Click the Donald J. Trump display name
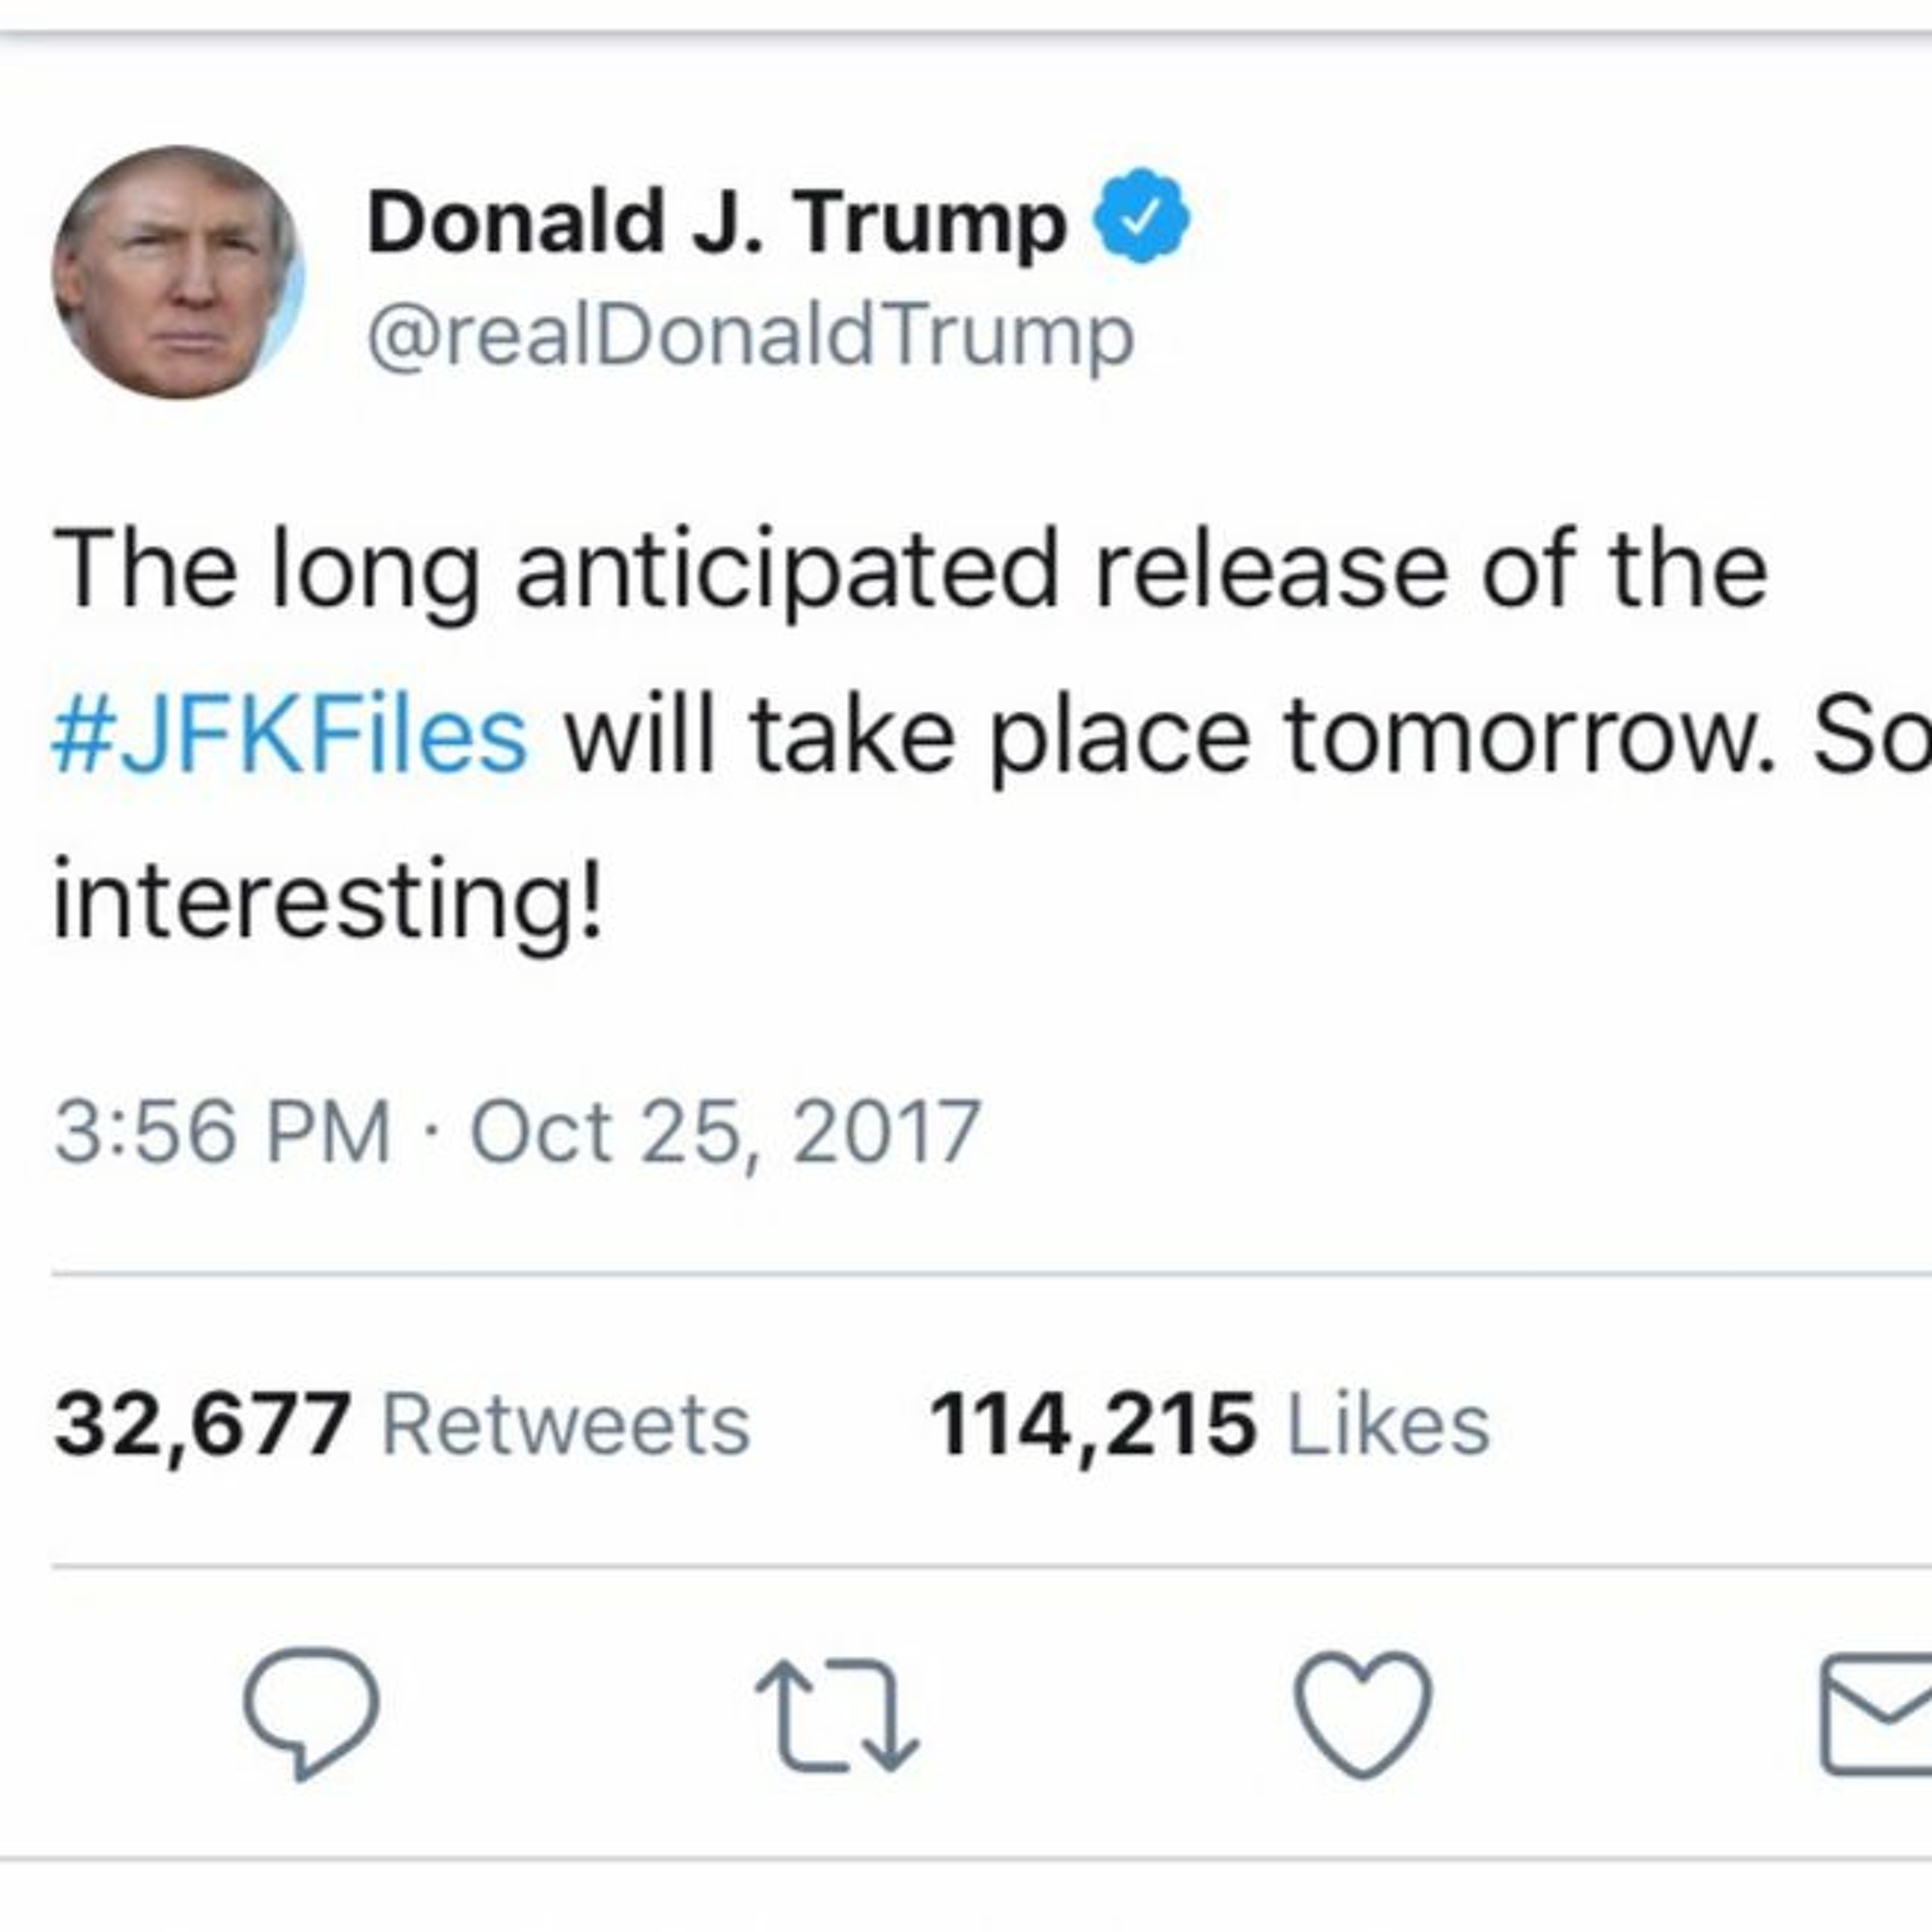The height and width of the screenshot is (1932, 1932). tap(716, 222)
